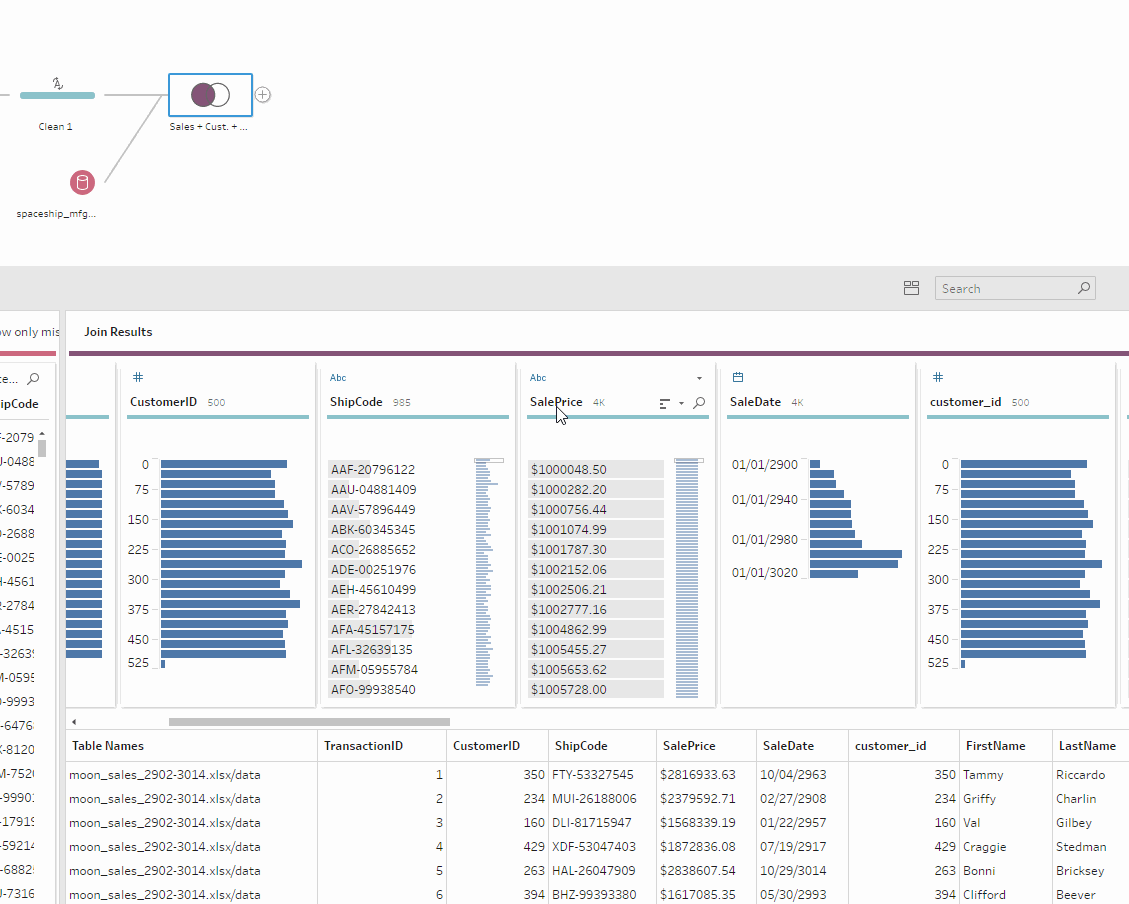The width and height of the screenshot is (1129, 904).
Task: Select the join node Sales + Cust.
Action: click(209, 93)
